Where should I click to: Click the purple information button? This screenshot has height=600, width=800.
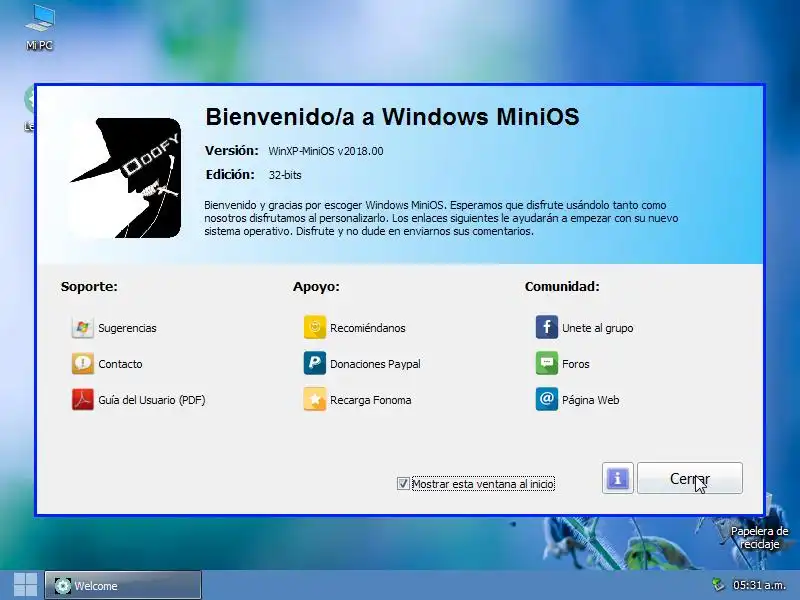(617, 478)
